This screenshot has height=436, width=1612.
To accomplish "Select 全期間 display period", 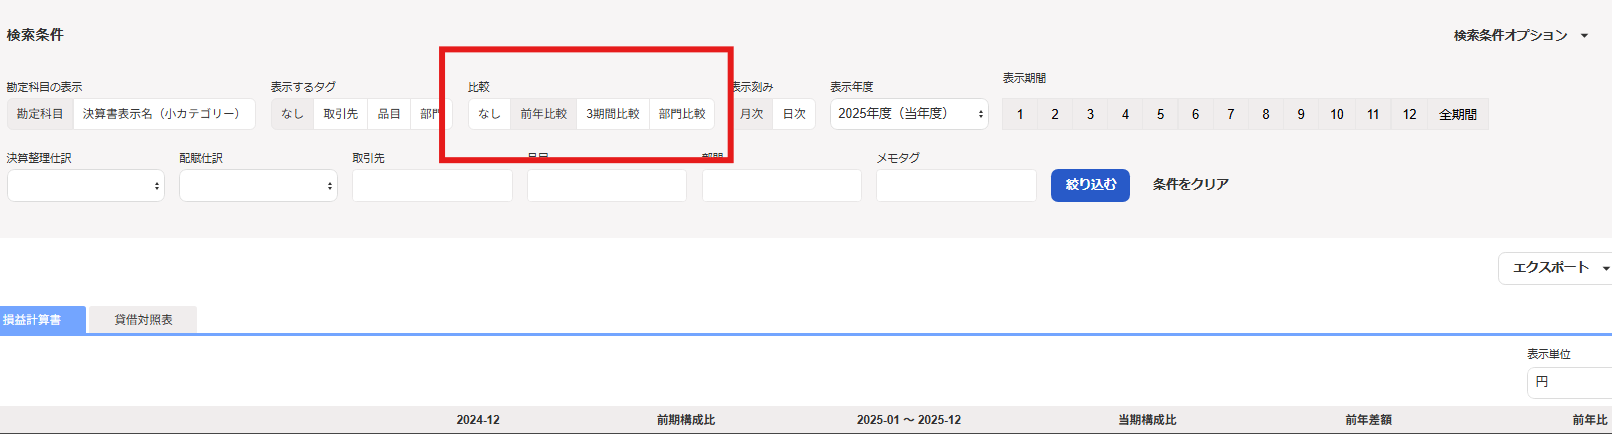I will pos(1457,115).
